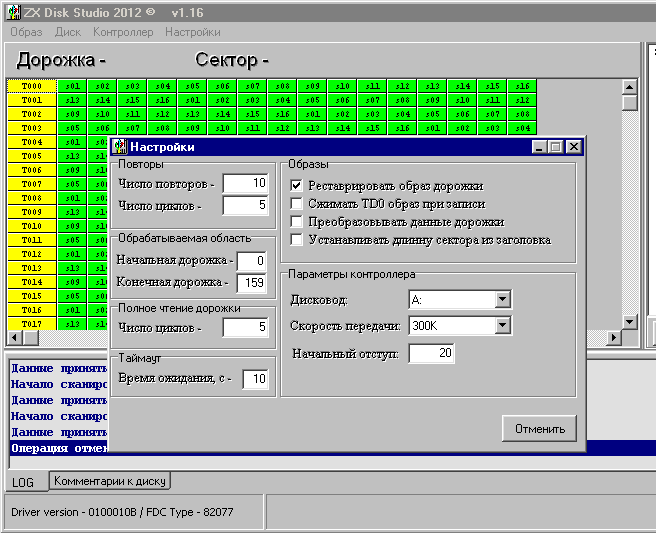Switch to Комментарии к диску tab
This screenshot has width=656, height=533.
click(110, 482)
